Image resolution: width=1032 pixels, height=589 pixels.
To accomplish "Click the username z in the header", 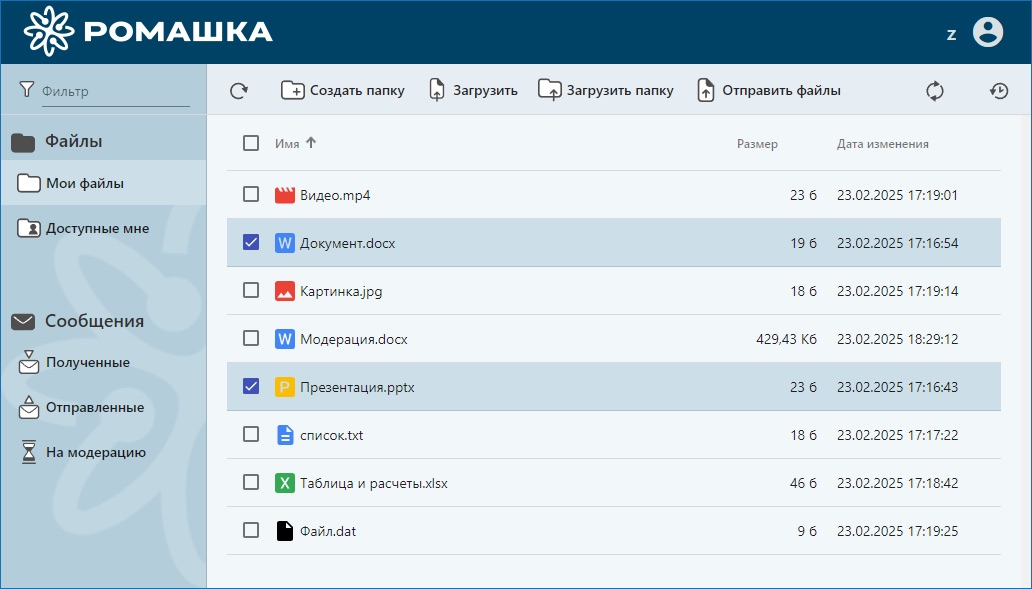I will (x=951, y=34).
